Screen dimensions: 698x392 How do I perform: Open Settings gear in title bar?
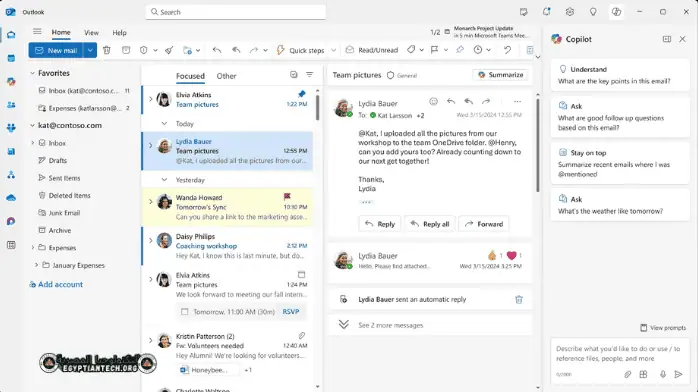point(570,12)
